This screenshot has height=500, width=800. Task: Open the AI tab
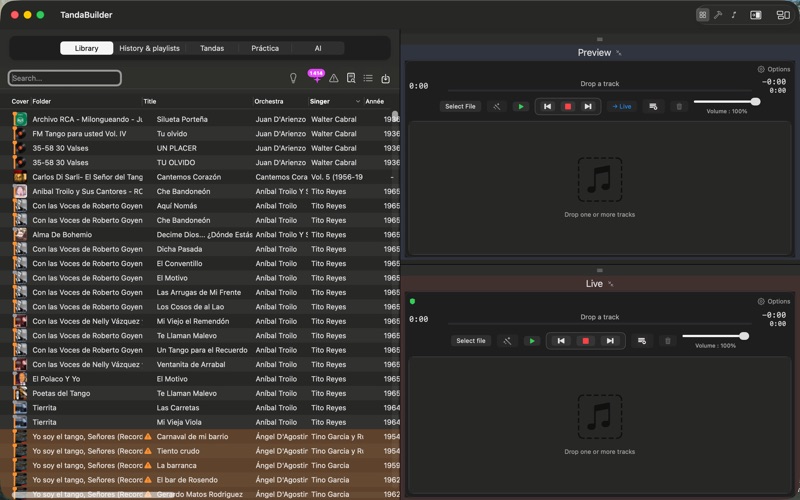point(318,48)
